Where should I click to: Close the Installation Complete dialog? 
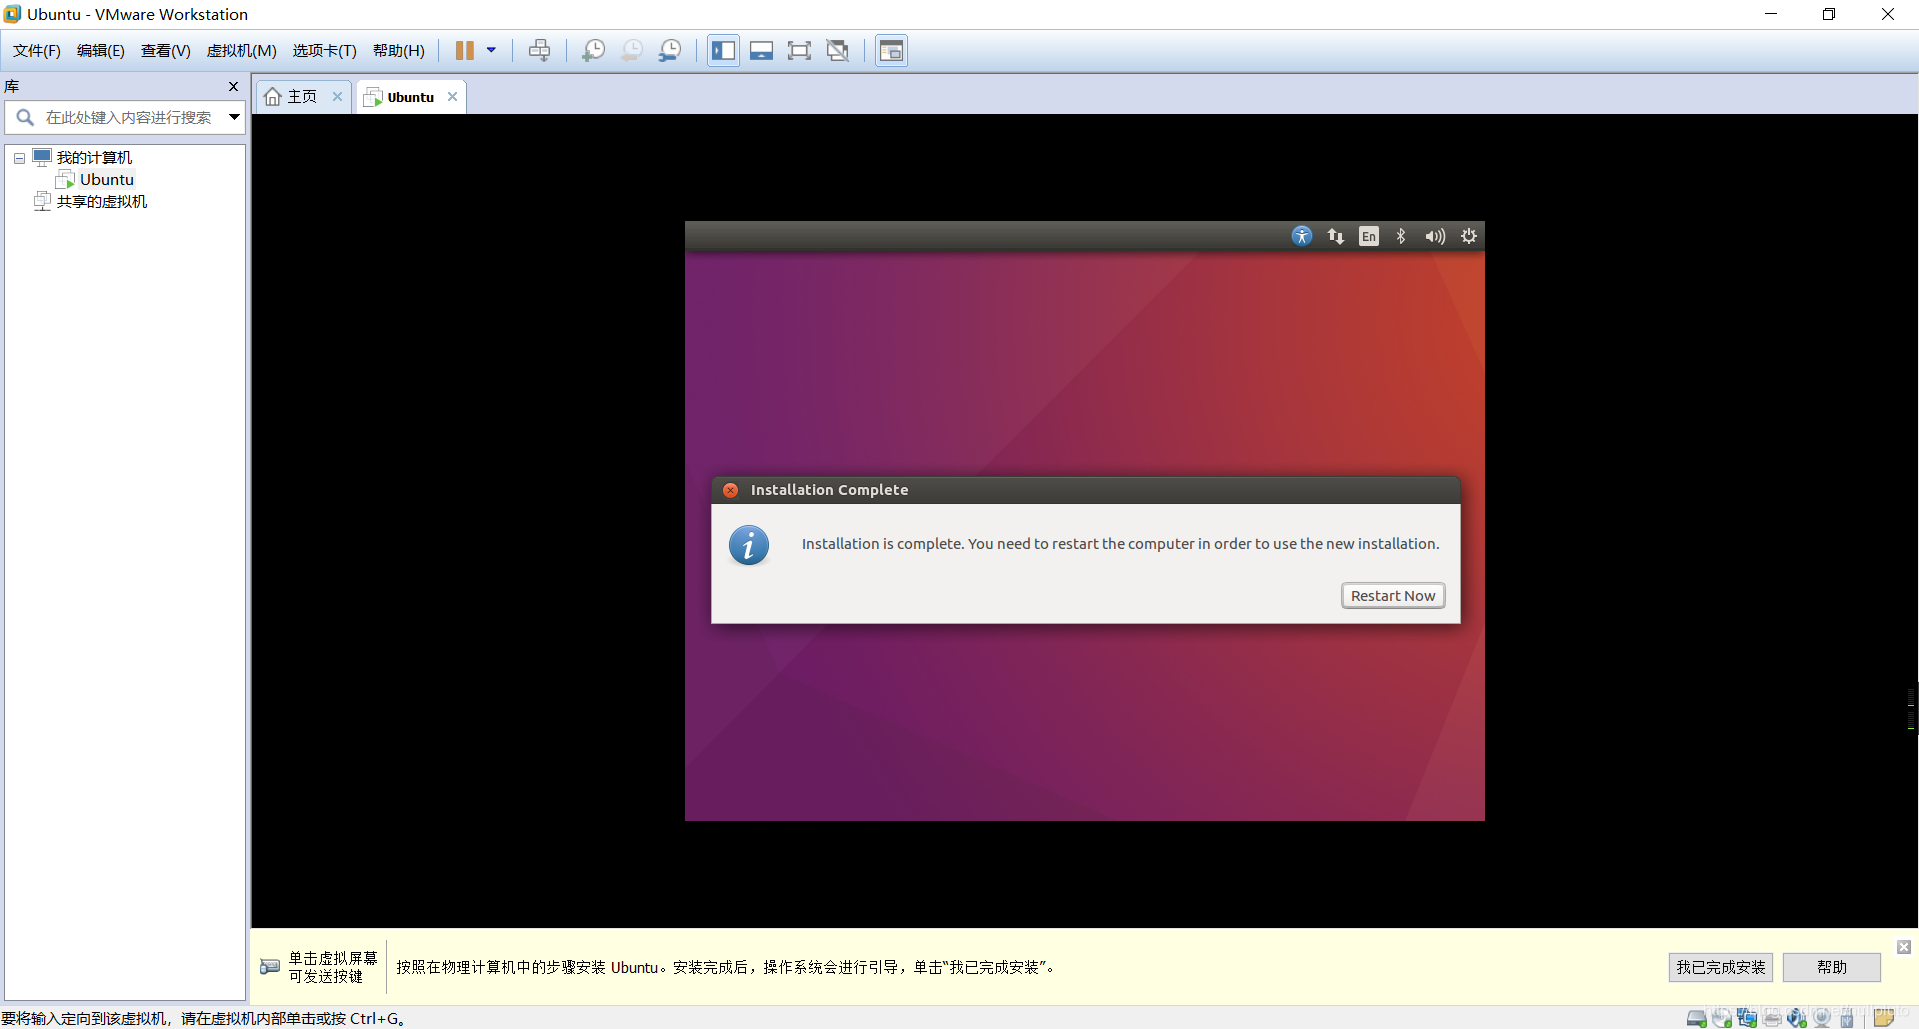[731, 490]
